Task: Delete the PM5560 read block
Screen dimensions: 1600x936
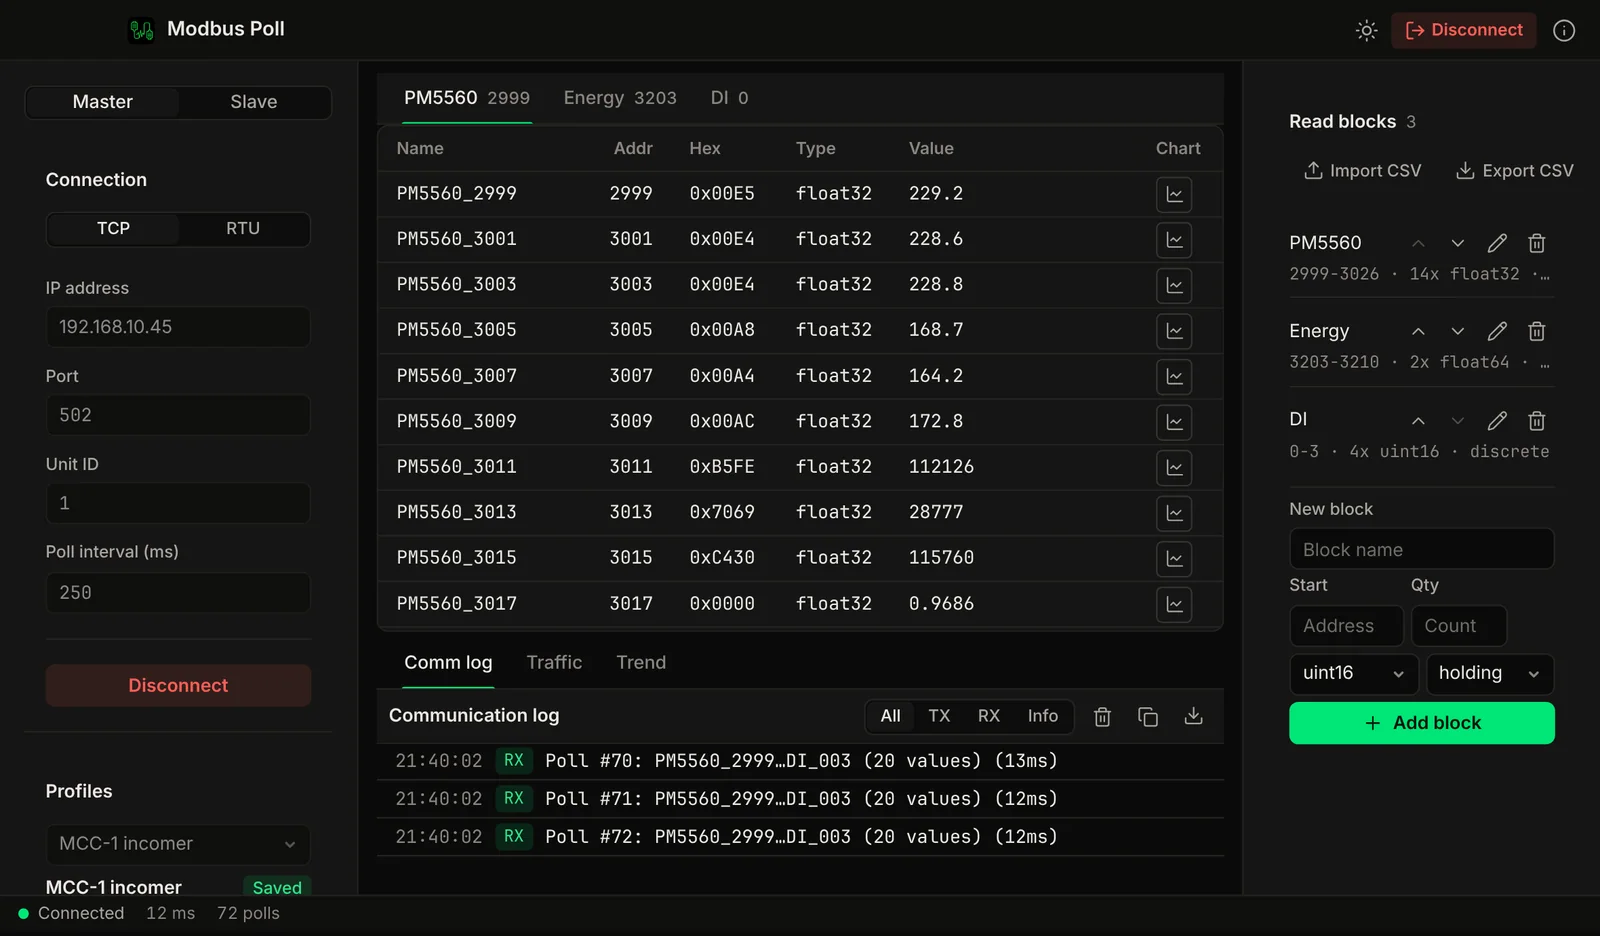Action: click(x=1537, y=243)
